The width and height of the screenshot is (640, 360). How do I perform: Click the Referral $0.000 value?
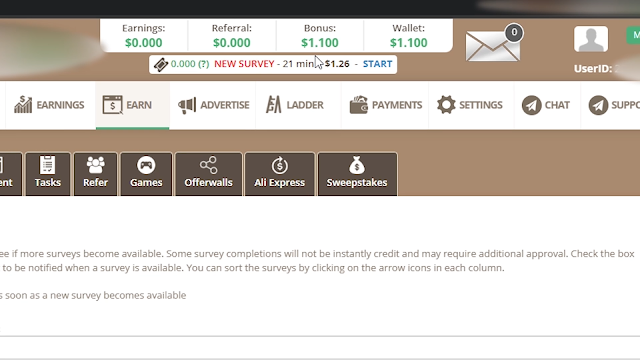(232, 42)
